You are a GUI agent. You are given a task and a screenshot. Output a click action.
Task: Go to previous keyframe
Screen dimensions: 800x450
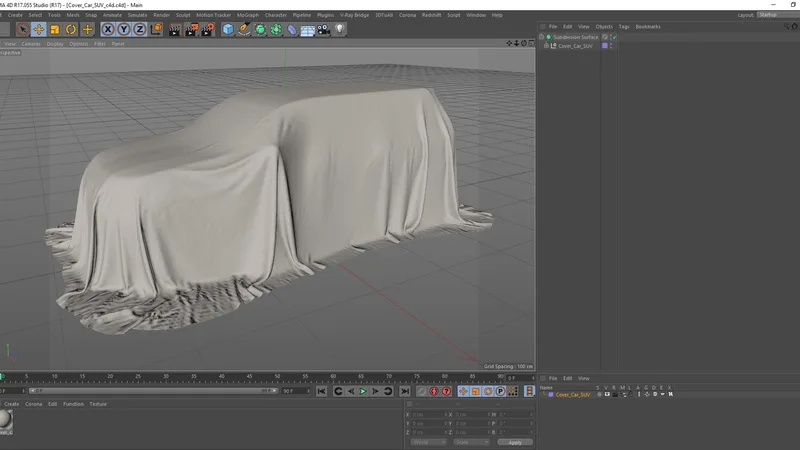coord(338,391)
